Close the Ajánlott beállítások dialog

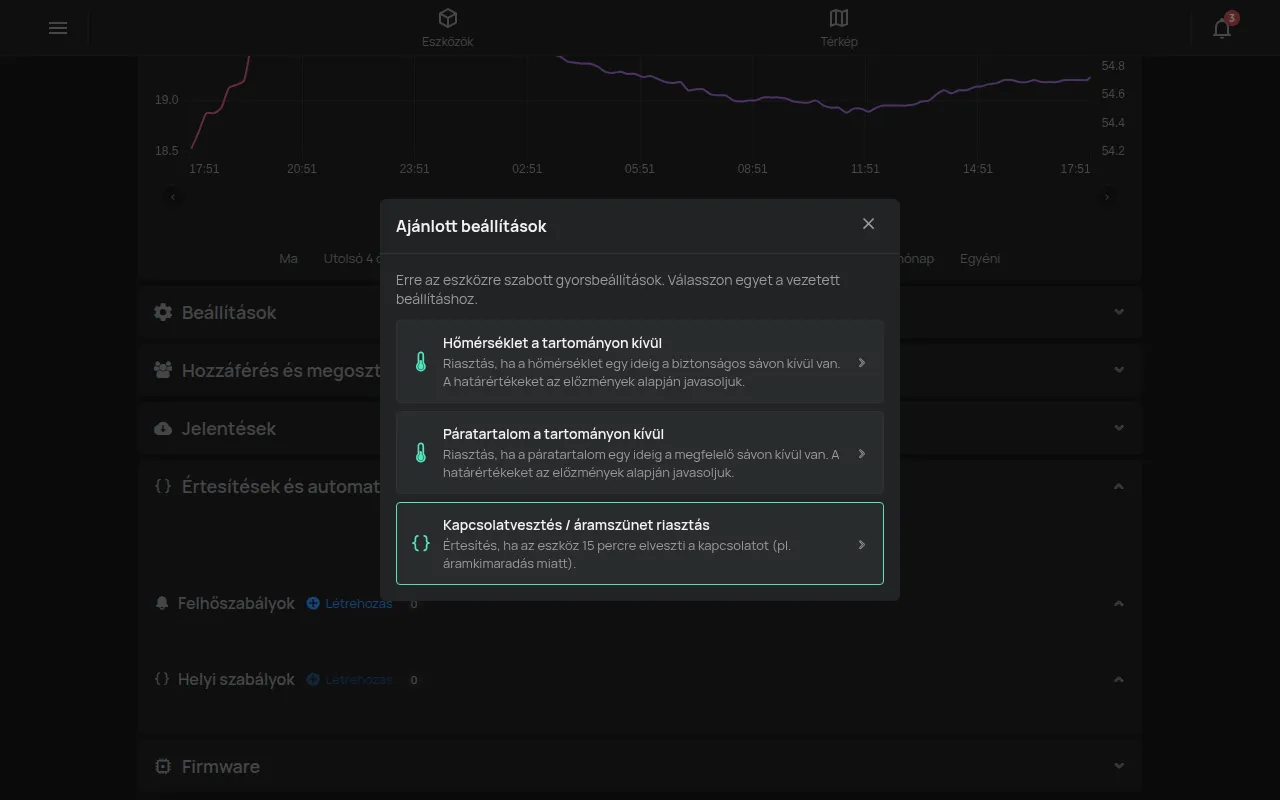point(868,224)
